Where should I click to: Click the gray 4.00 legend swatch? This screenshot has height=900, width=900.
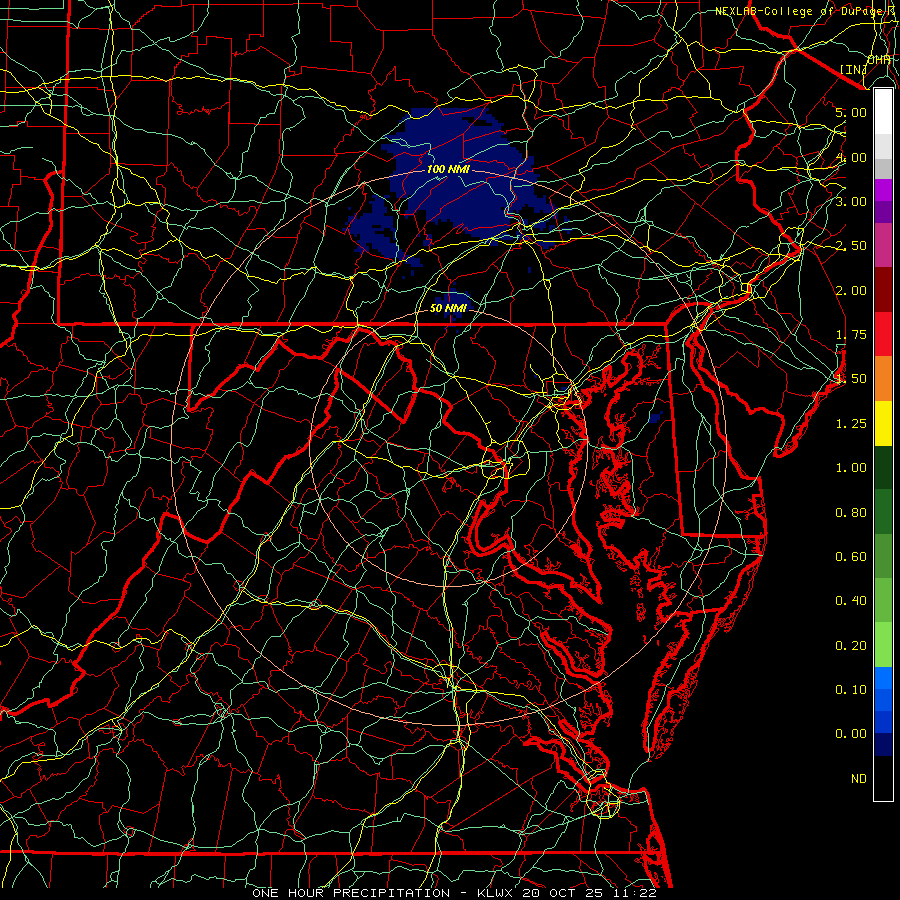pyautogui.click(x=883, y=168)
